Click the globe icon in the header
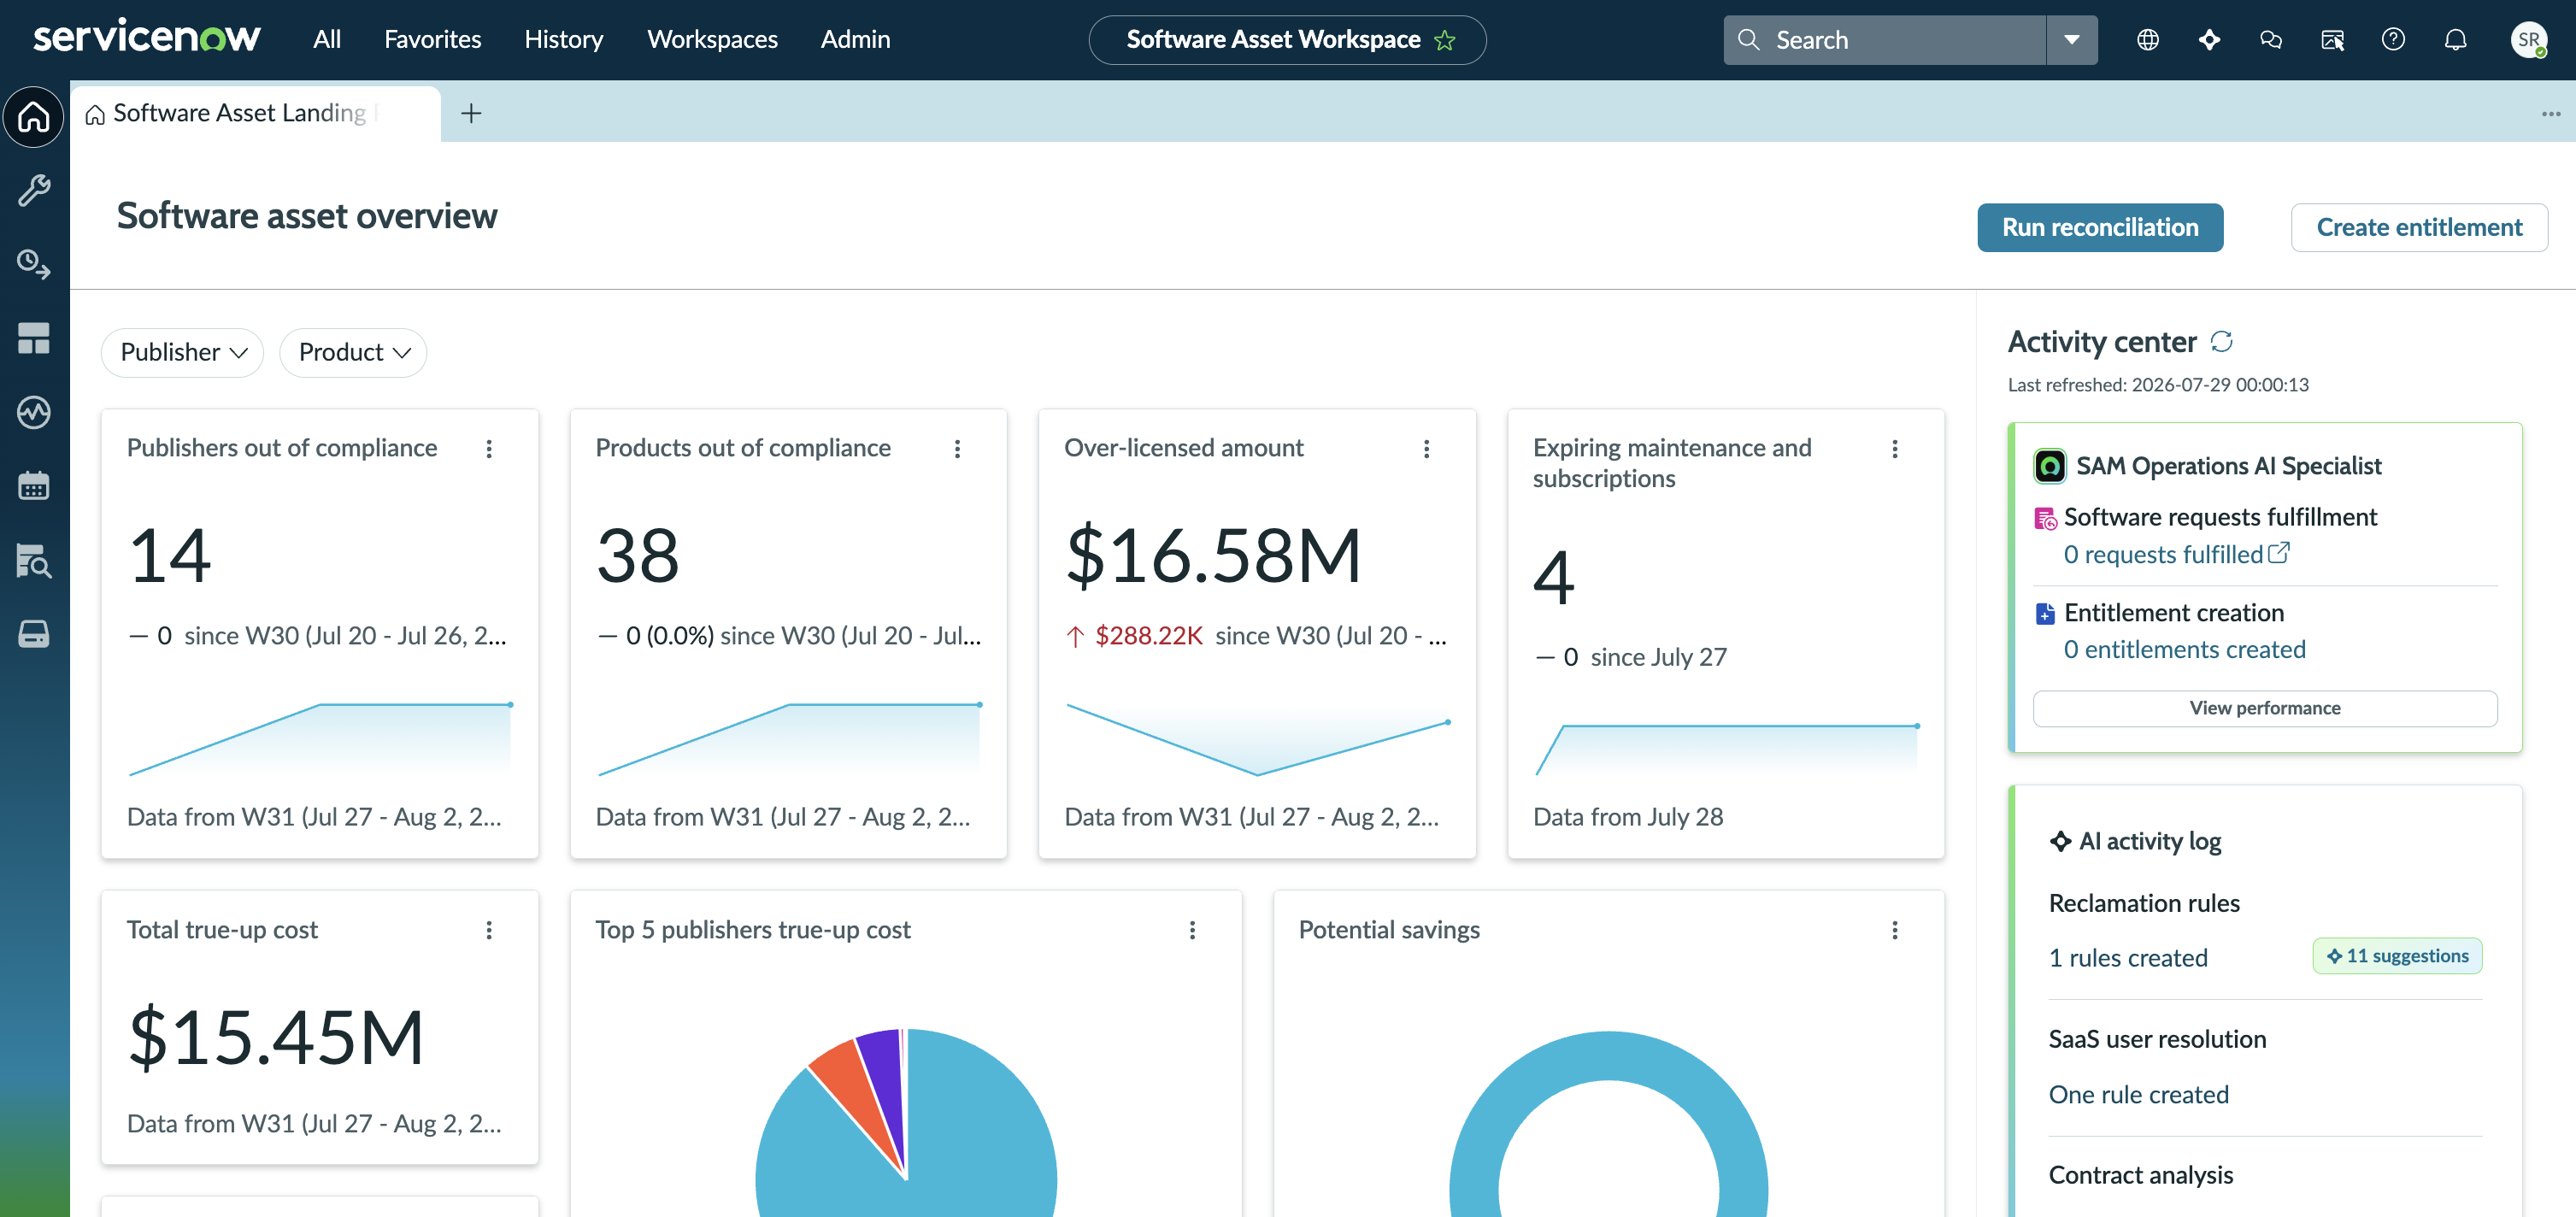 coord(2148,40)
